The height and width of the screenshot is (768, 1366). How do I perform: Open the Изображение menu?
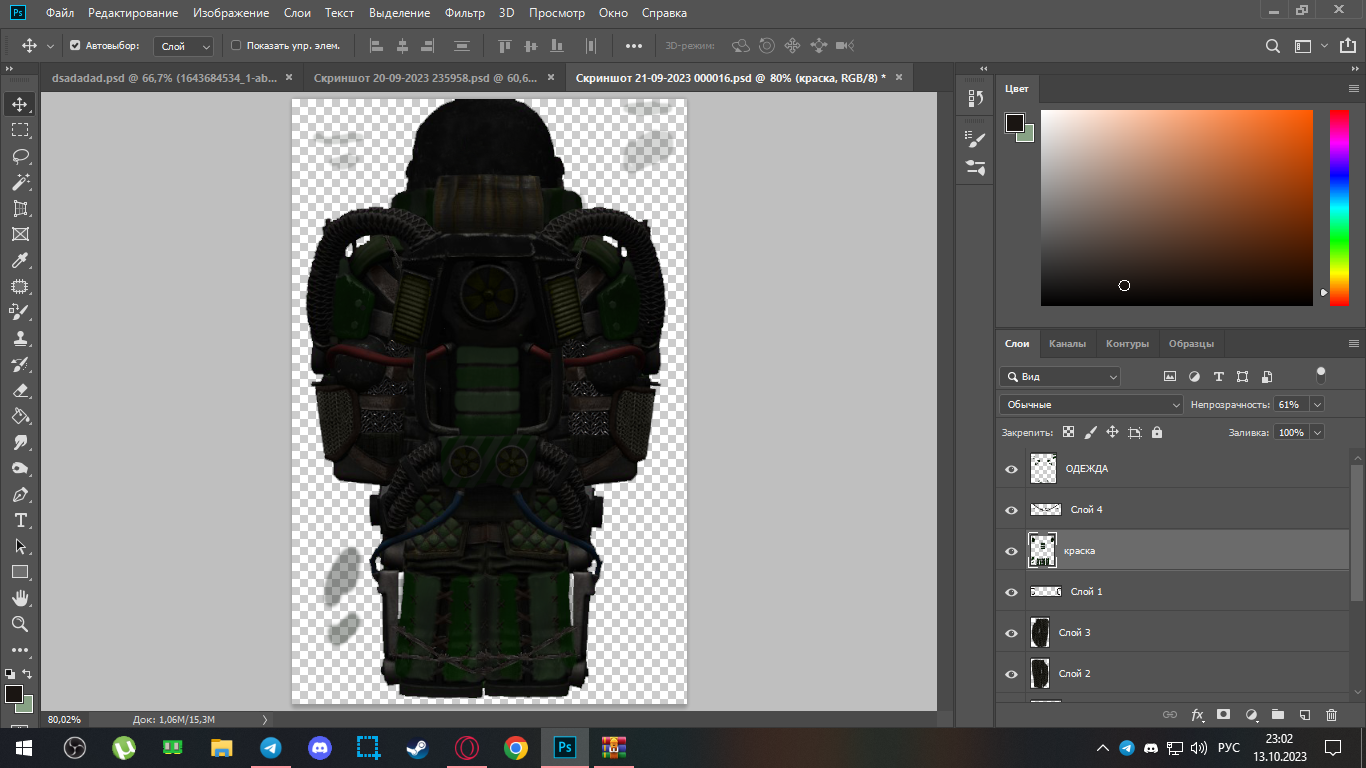231,13
